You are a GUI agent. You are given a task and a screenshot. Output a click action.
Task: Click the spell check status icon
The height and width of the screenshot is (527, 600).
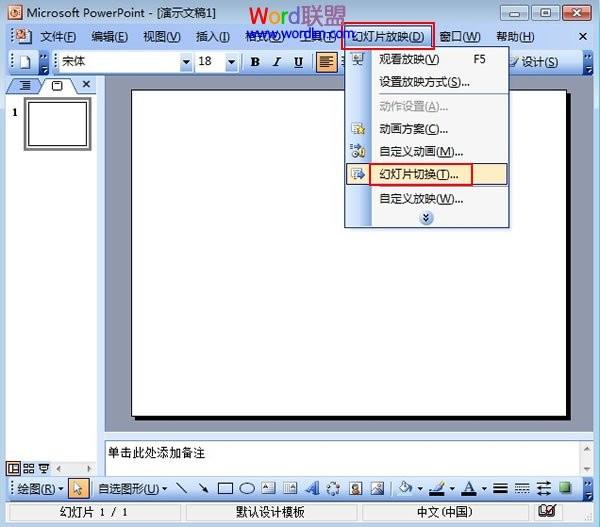click(546, 511)
